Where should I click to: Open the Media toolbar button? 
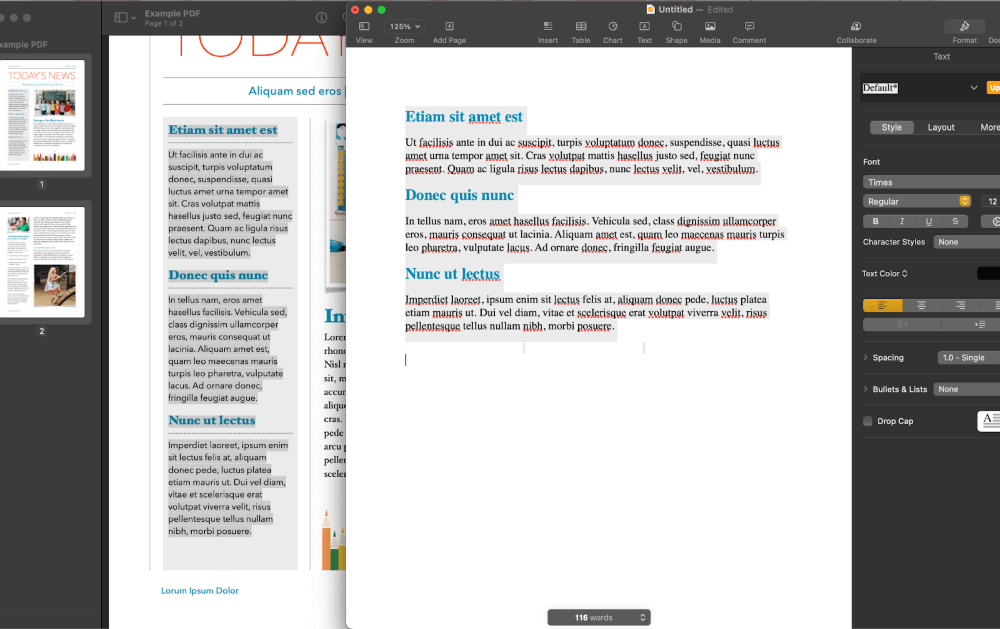pos(709,26)
